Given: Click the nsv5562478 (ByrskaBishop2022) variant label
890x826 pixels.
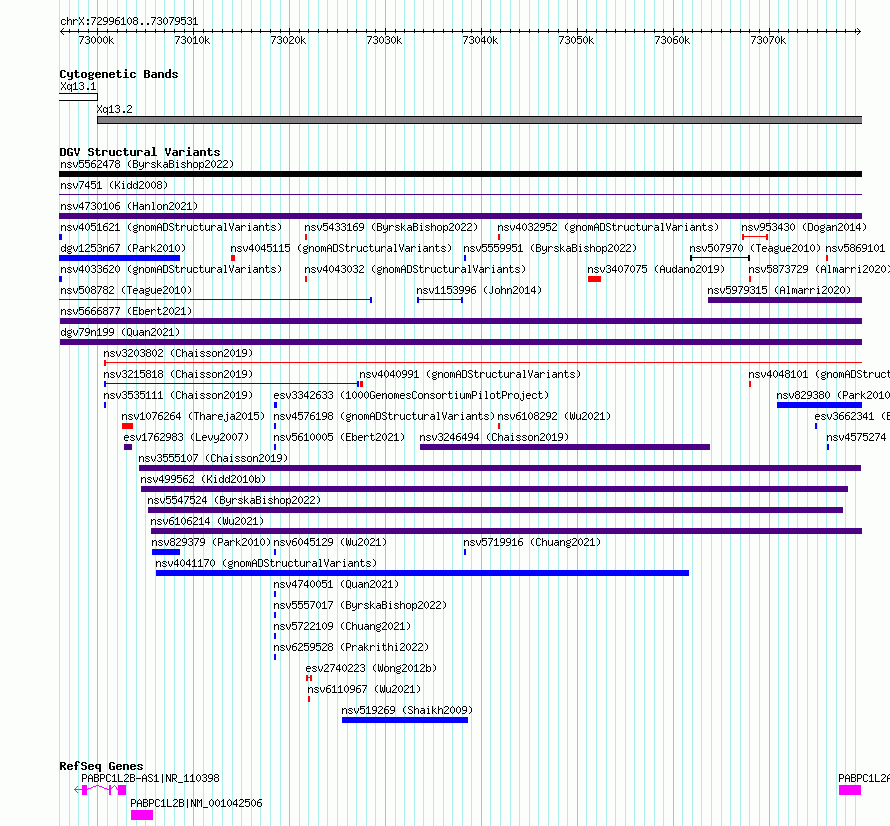Looking at the screenshot, I should [x=147, y=164].
